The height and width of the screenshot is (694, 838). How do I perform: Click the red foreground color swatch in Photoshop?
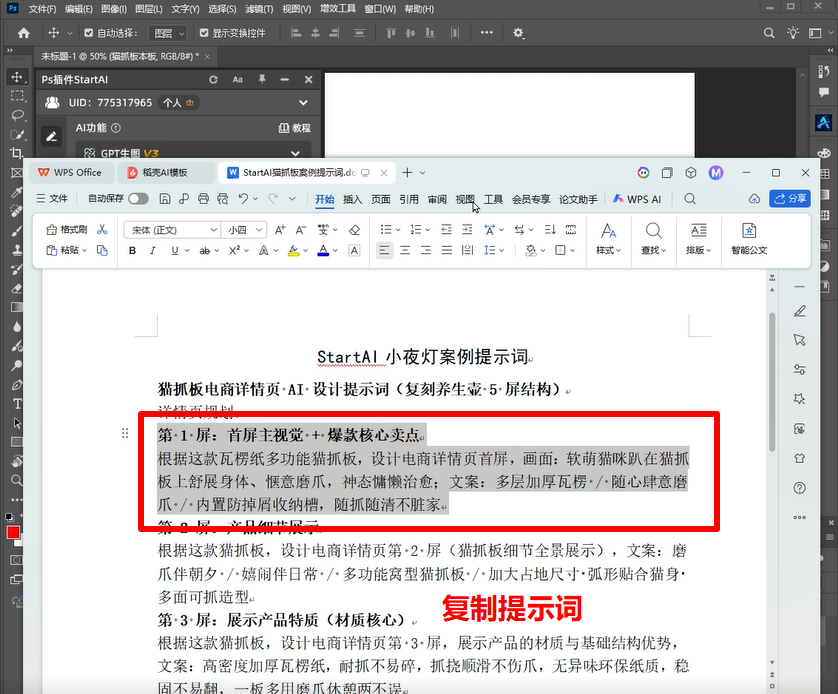point(13,532)
